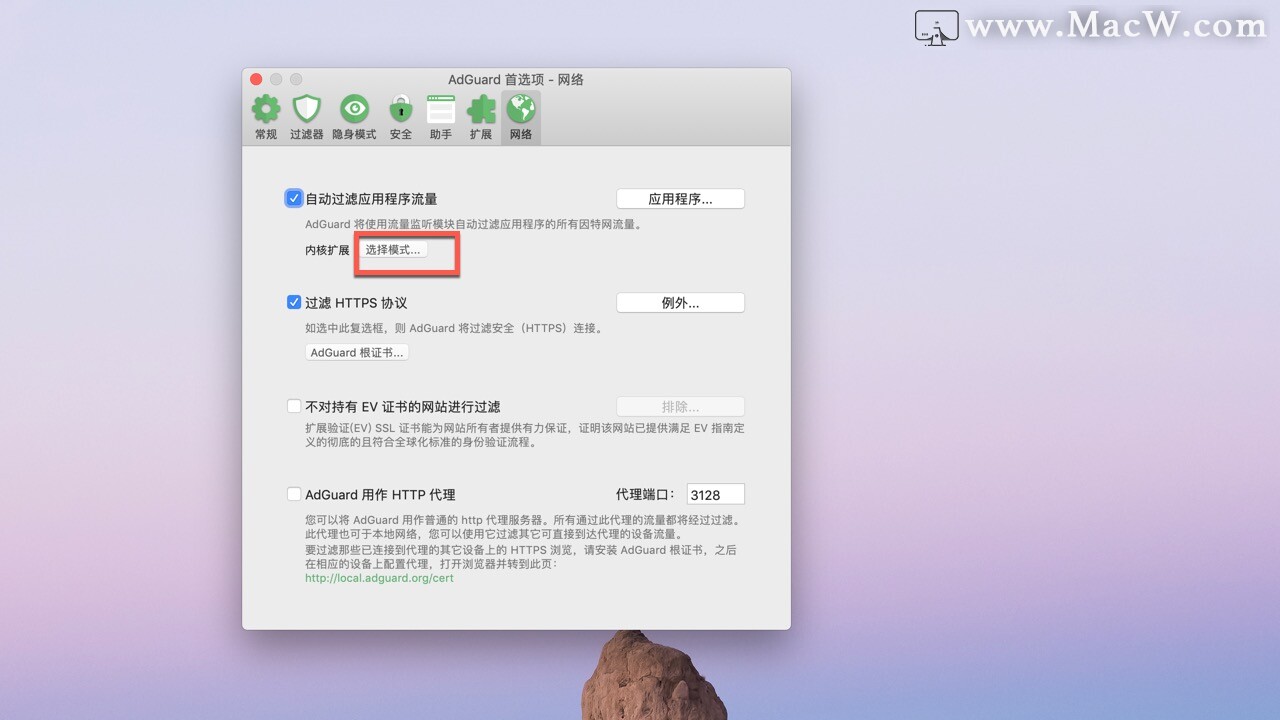The height and width of the screenshot is (720, 1280).
Task: Select the 扩展 puzzle piece icon
Action: pyautogui.click(x=481, y=109)
